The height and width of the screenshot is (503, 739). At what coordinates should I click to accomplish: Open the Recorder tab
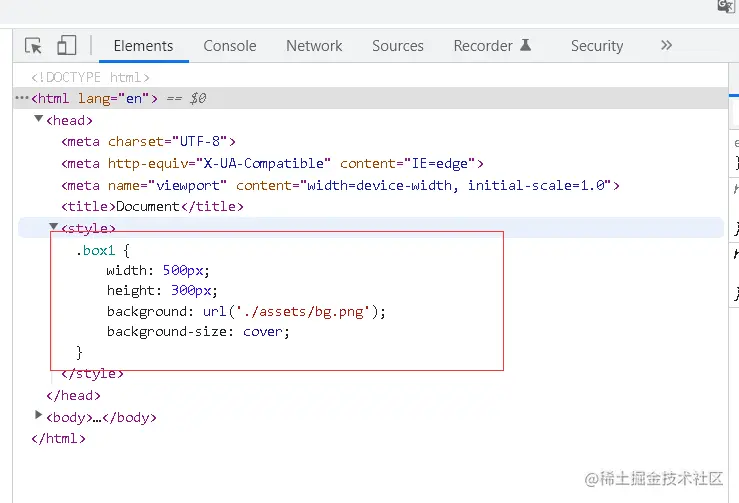point(483,46)
